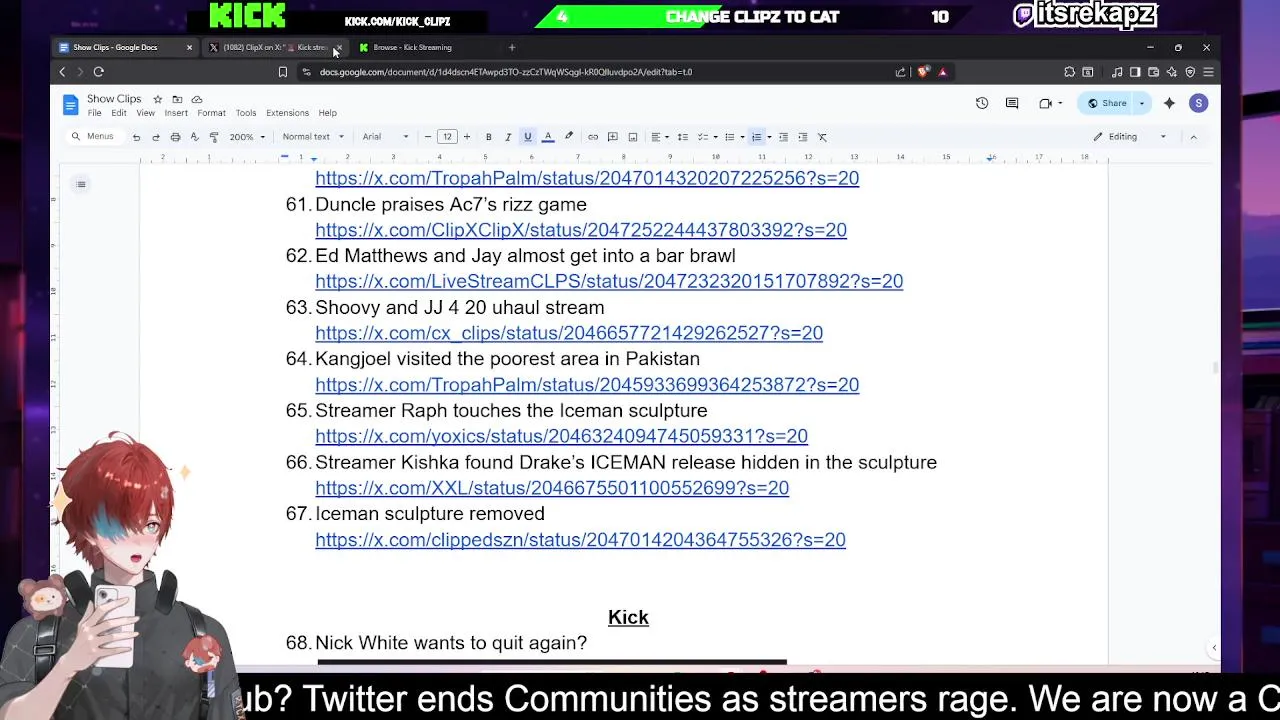
Task: Open the cloud save status icon
Action: click(x=197, y=99)
